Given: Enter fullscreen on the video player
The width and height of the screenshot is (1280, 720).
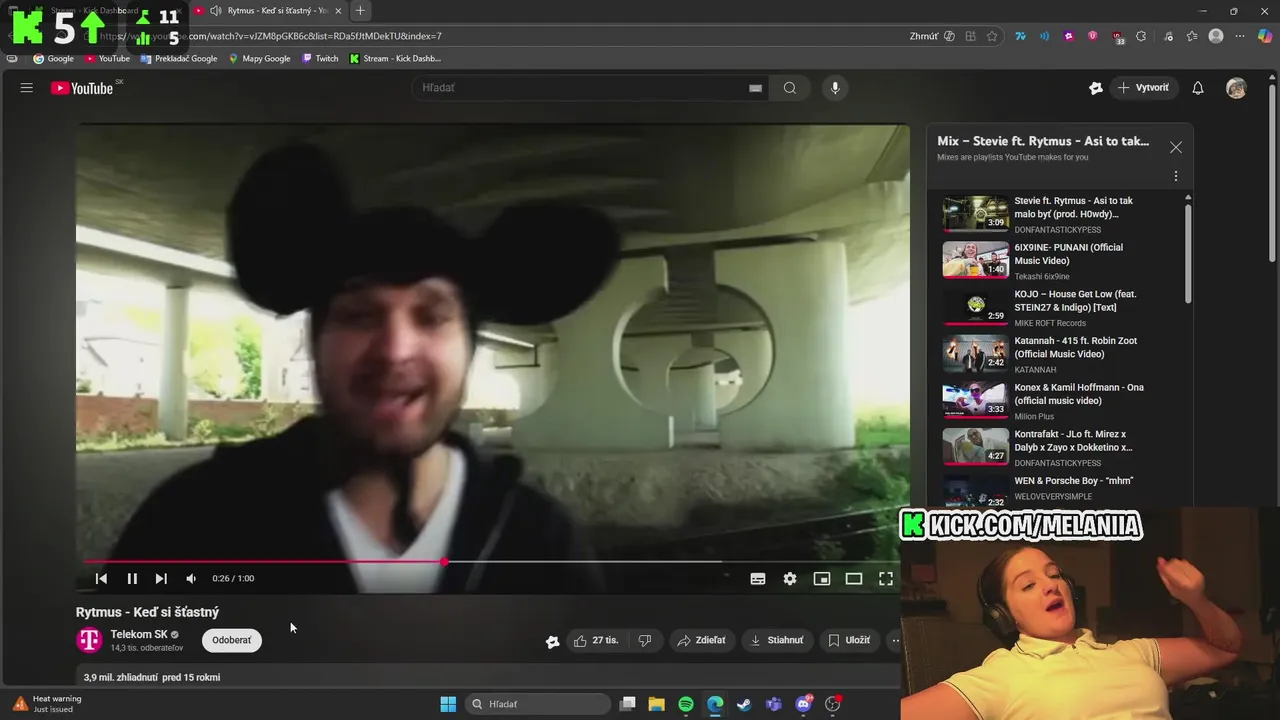Looking at the screenshot, I should 886,578.
